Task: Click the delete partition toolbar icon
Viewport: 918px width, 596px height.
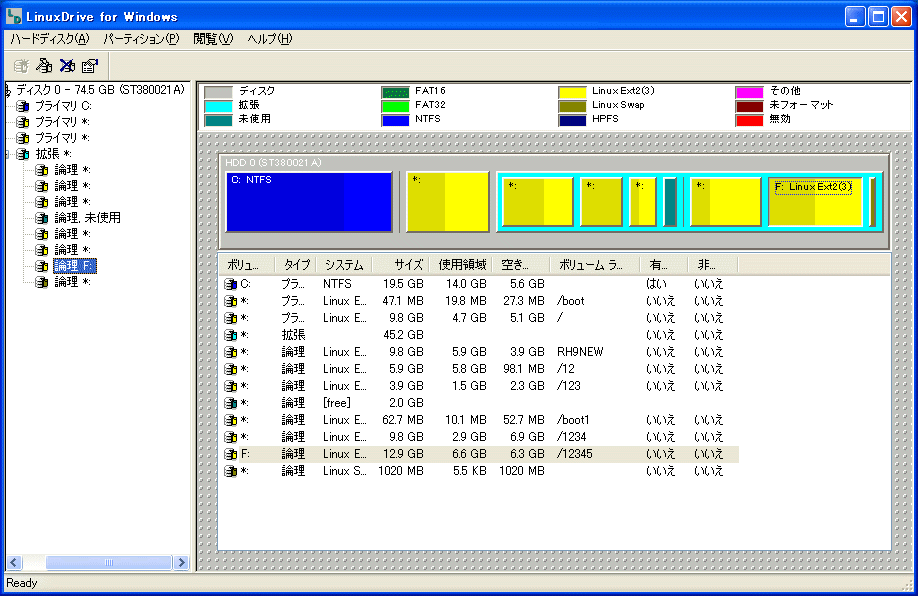Action: point(67,66)
